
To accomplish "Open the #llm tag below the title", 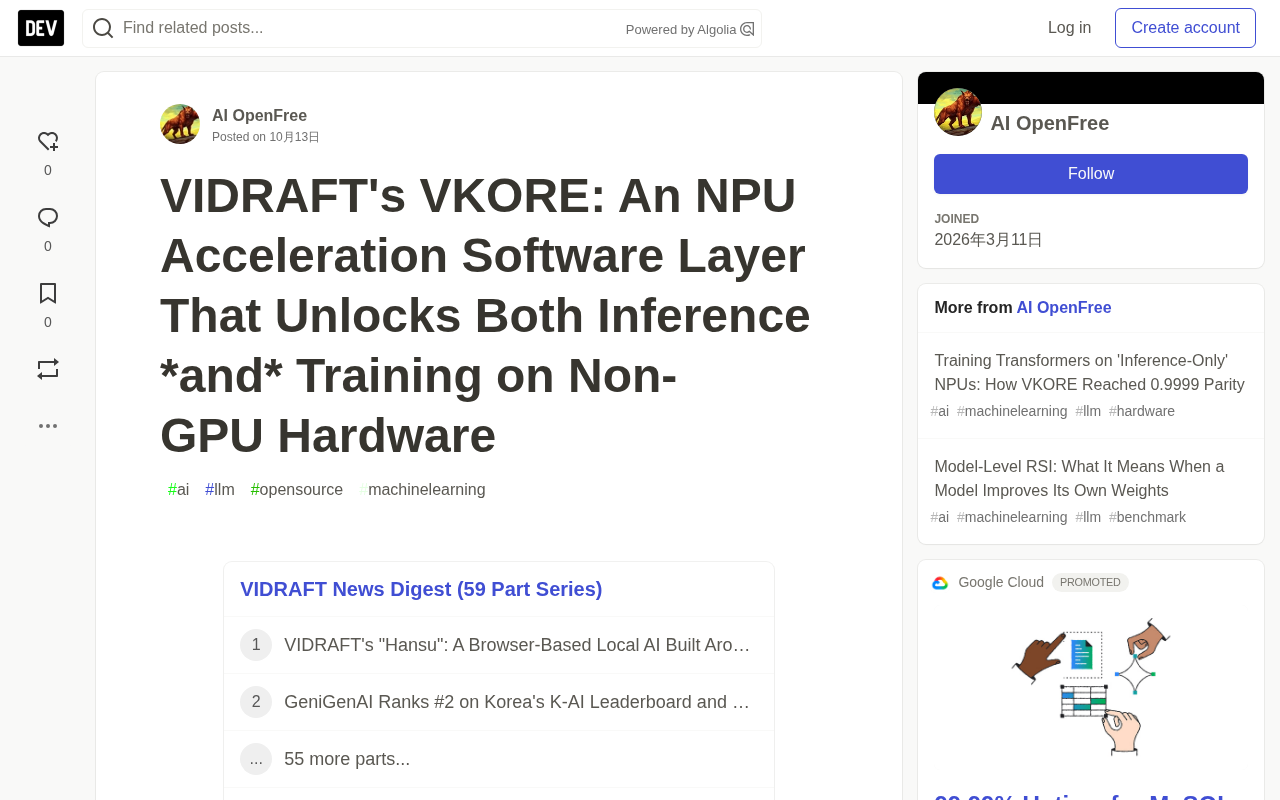I will tap(220, 490).
